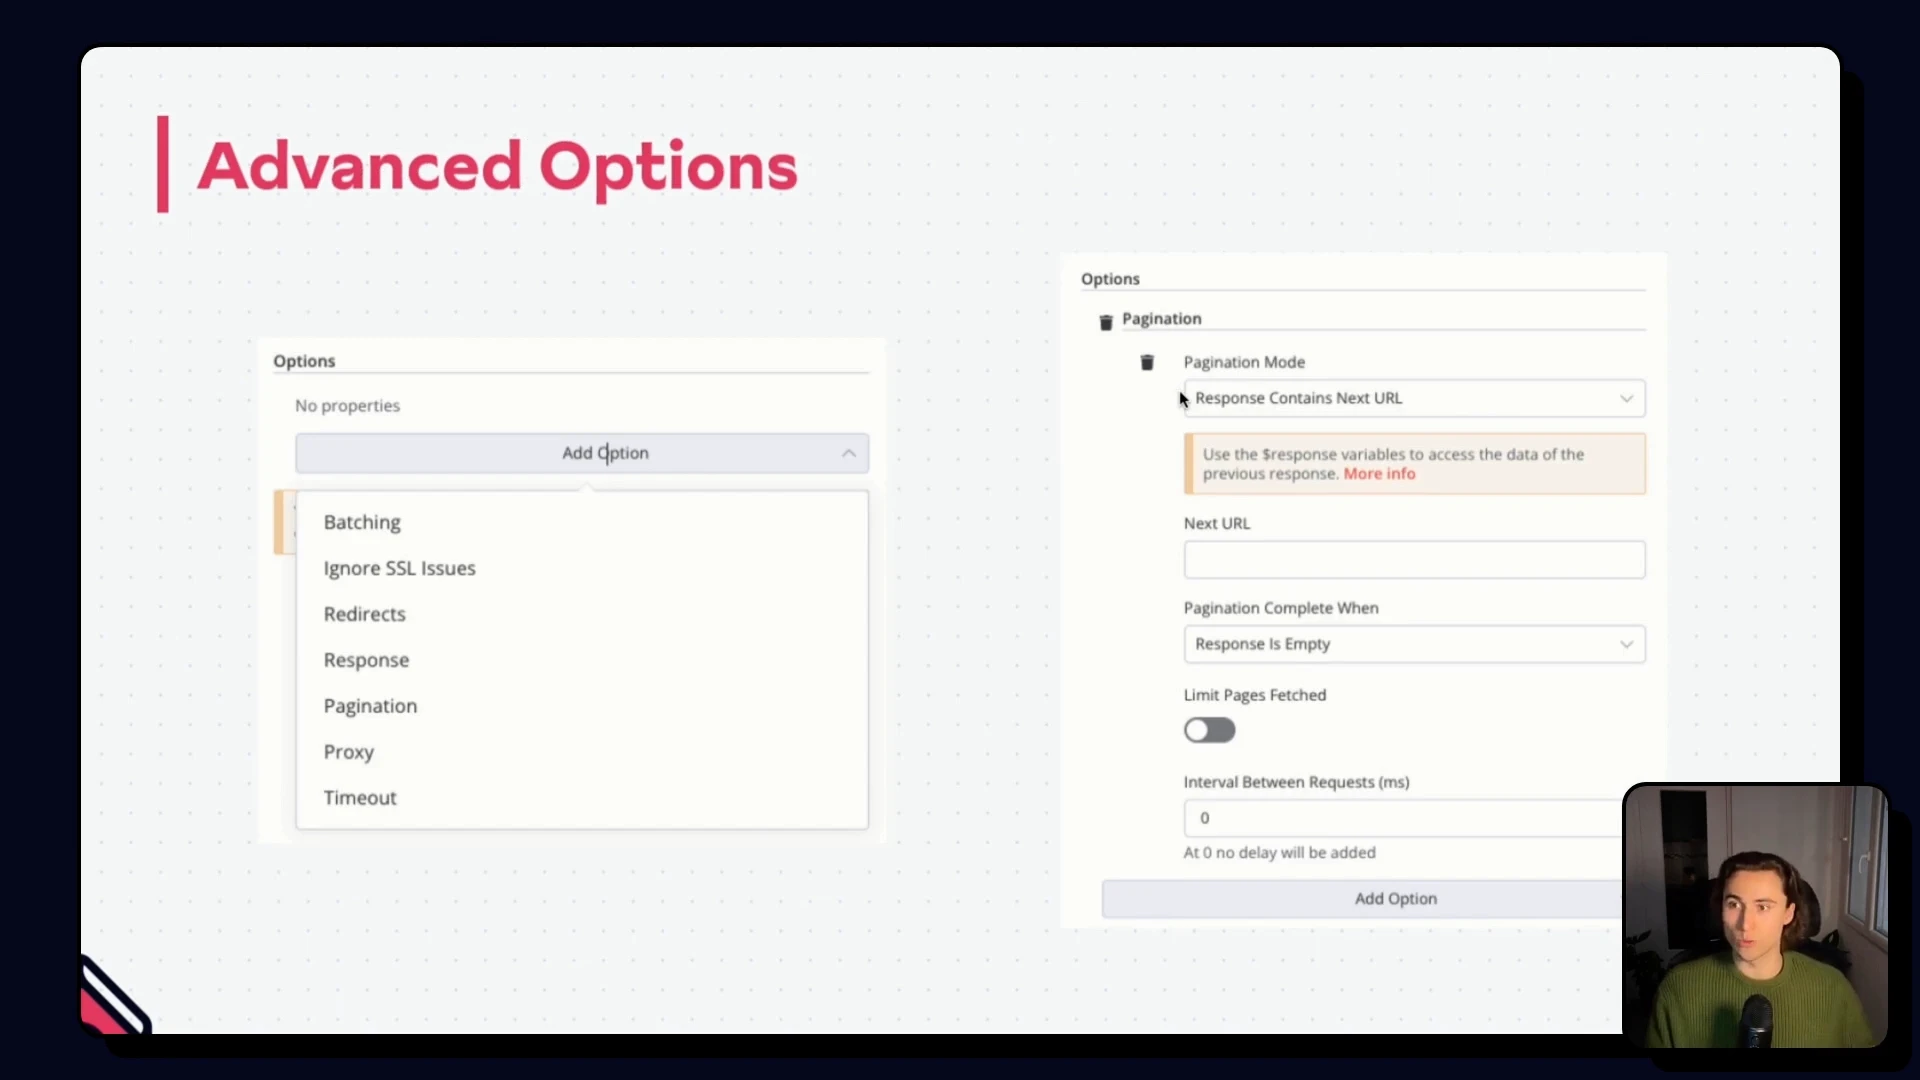Click the 'Limit Pages Fetched' label
Screen dimensions: 1920x1080
click(1255, 695)
